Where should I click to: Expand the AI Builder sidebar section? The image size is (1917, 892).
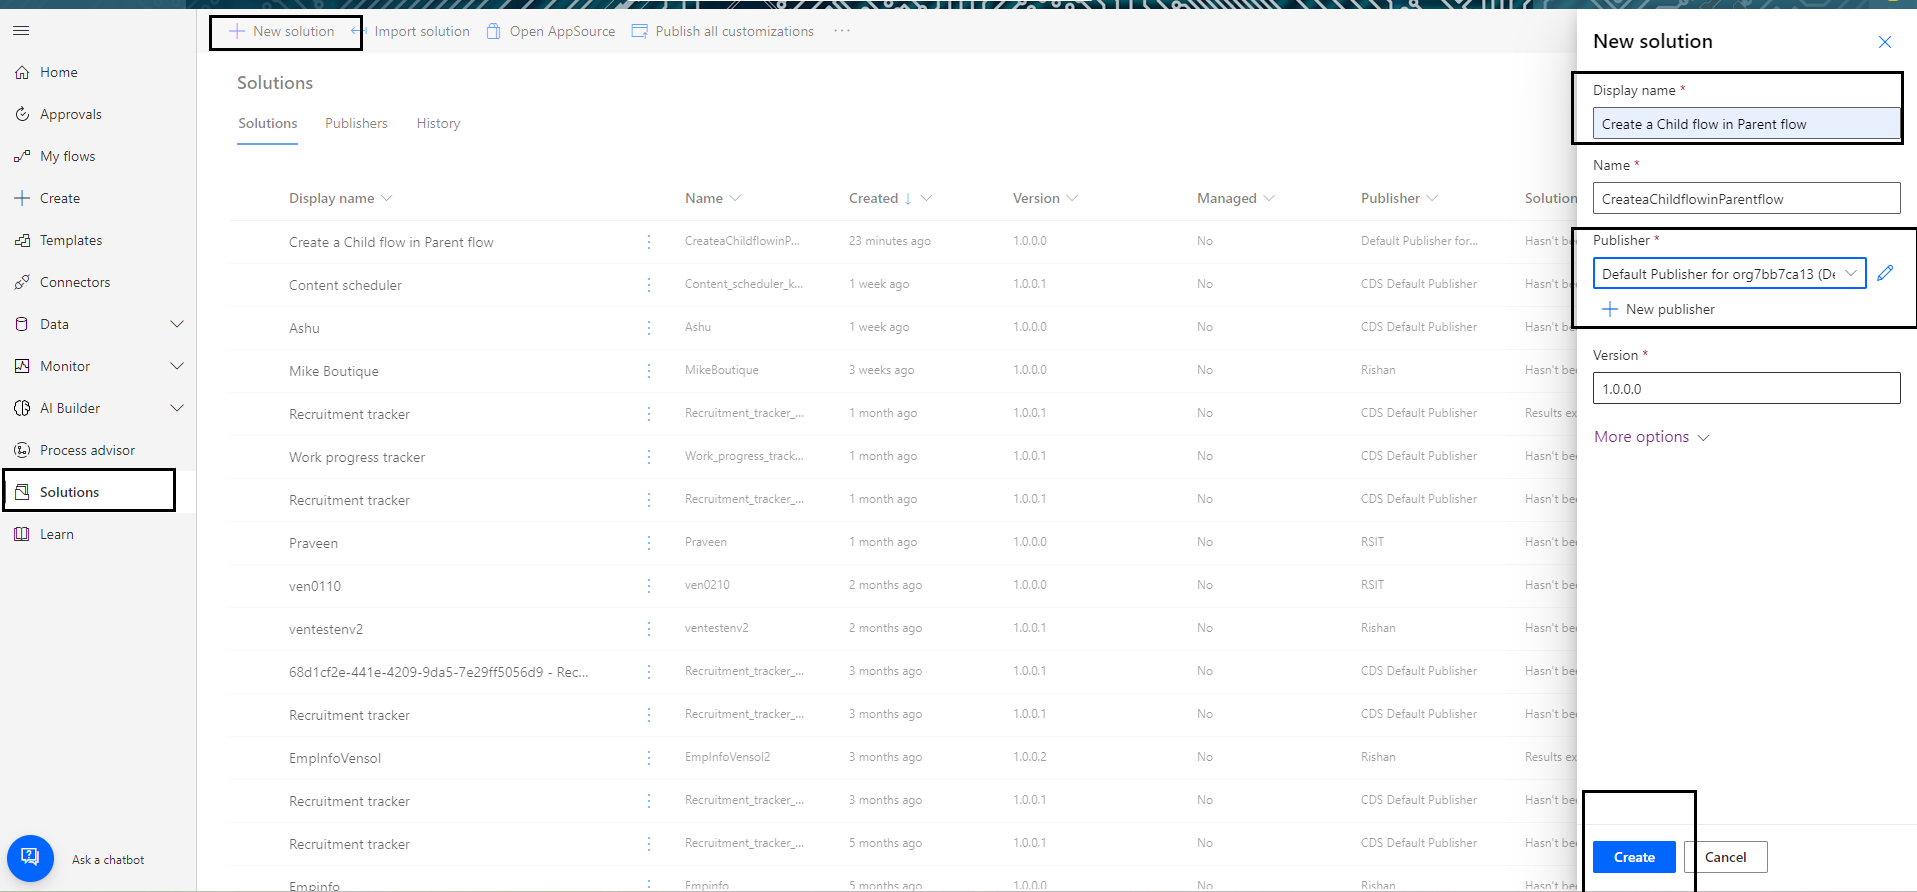177,408
